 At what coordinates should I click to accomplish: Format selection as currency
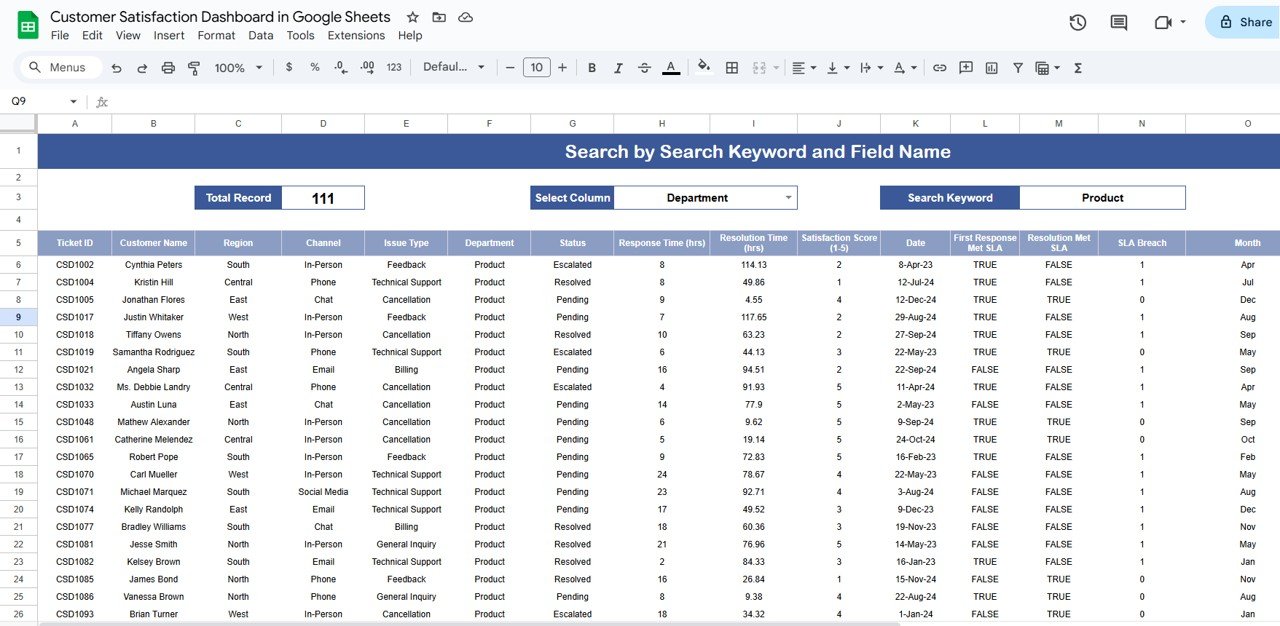(289, 67)
